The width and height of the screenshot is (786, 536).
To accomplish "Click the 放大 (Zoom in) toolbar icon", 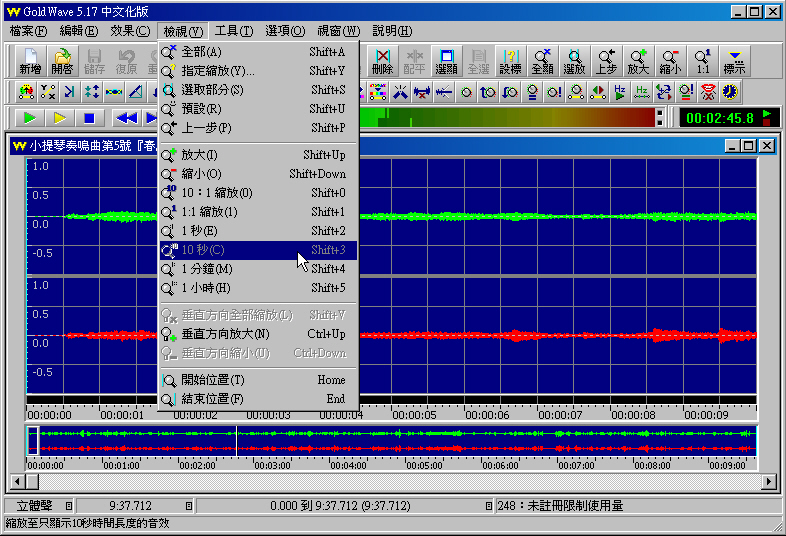I will [638, 61].
